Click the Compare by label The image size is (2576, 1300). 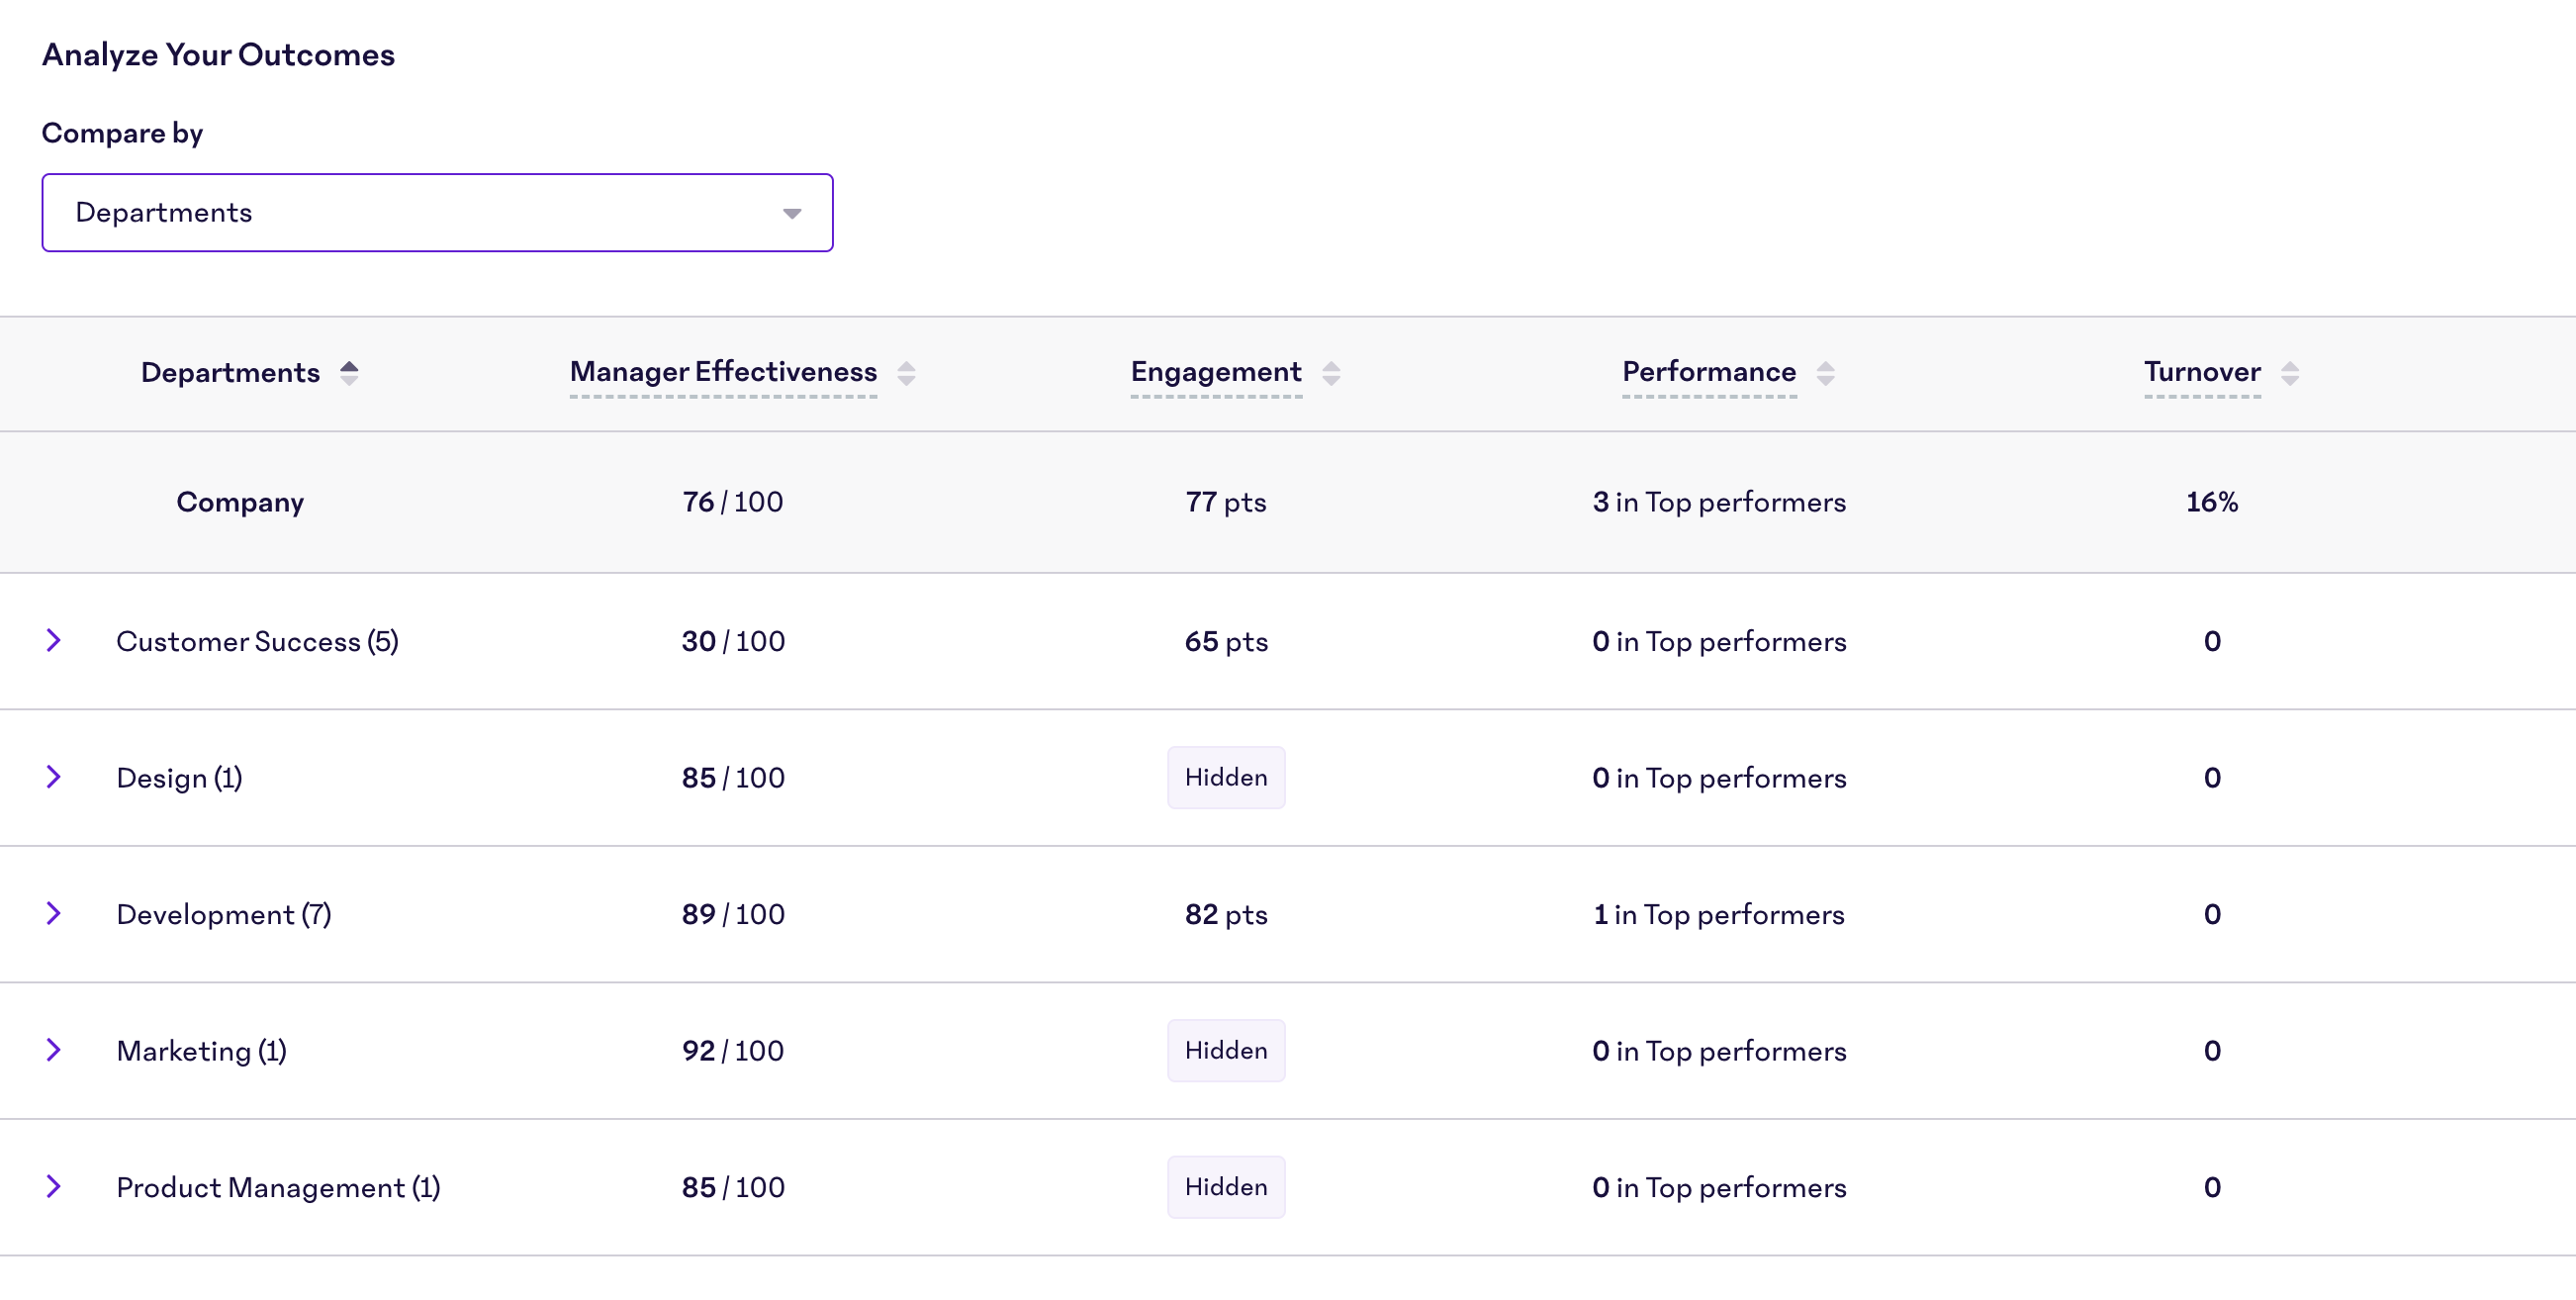click(122, 133)
